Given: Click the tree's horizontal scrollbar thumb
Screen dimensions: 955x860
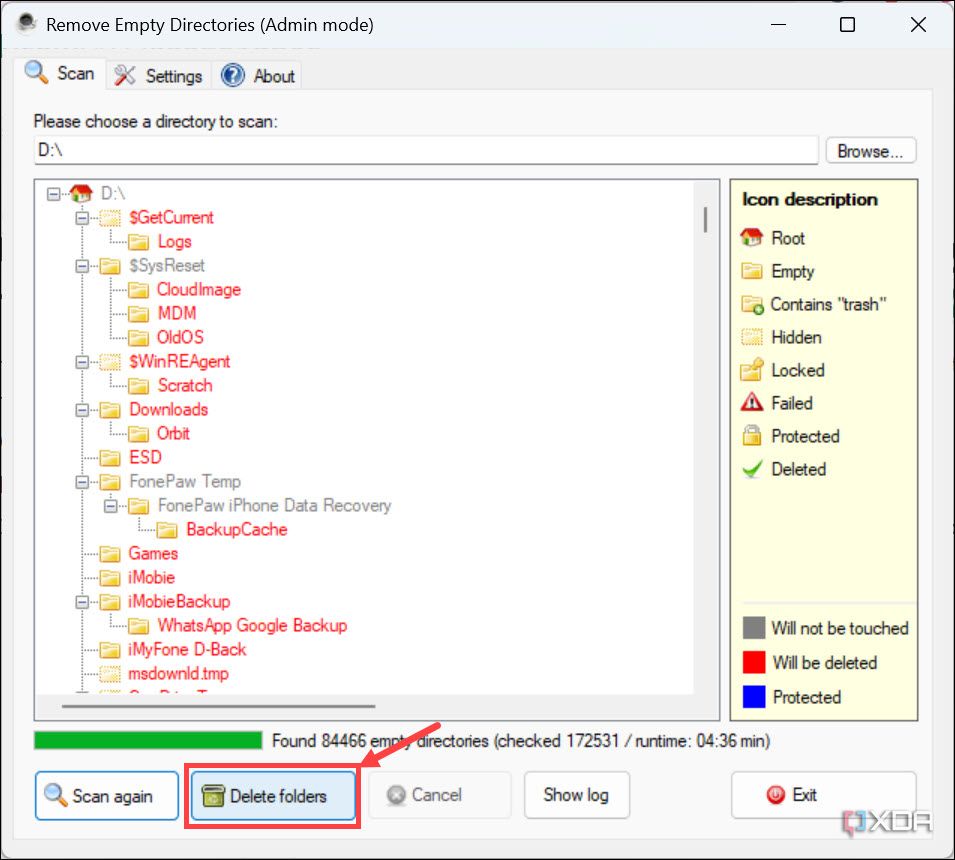Looking at the screenshot, I should pyautogui.click(x=218, y=707).
